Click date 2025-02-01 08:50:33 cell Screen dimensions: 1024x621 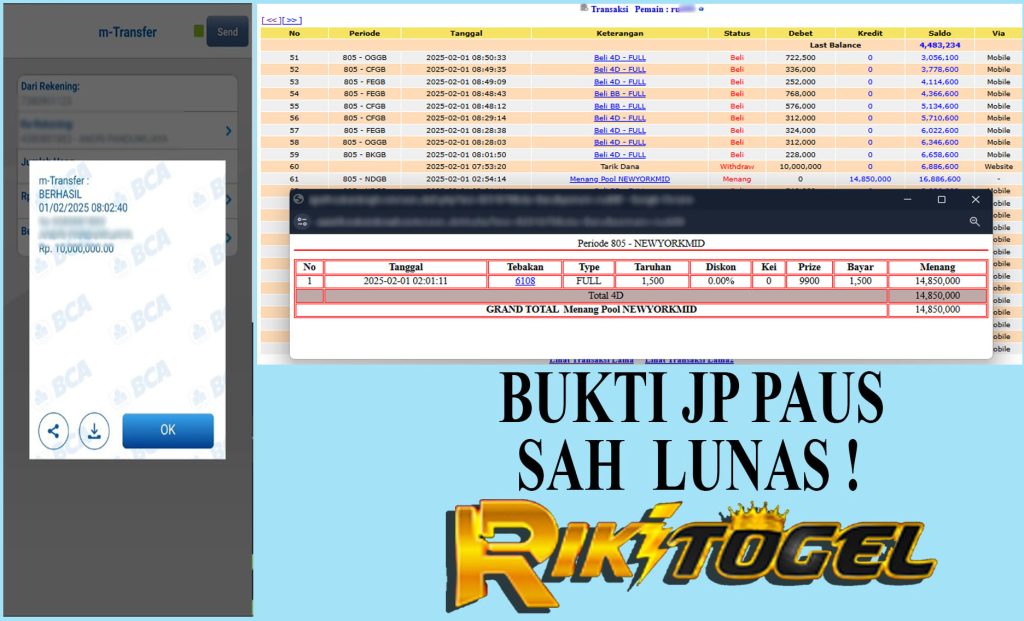point(466,57)
